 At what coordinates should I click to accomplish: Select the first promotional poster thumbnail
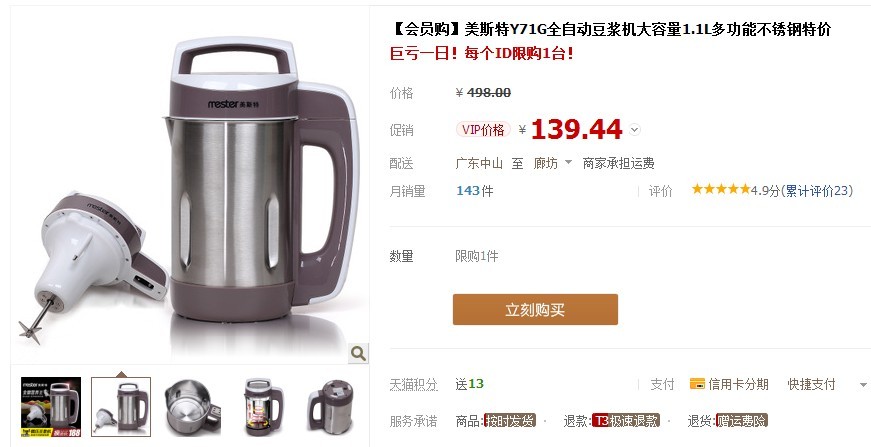click(x=51, y=406)
